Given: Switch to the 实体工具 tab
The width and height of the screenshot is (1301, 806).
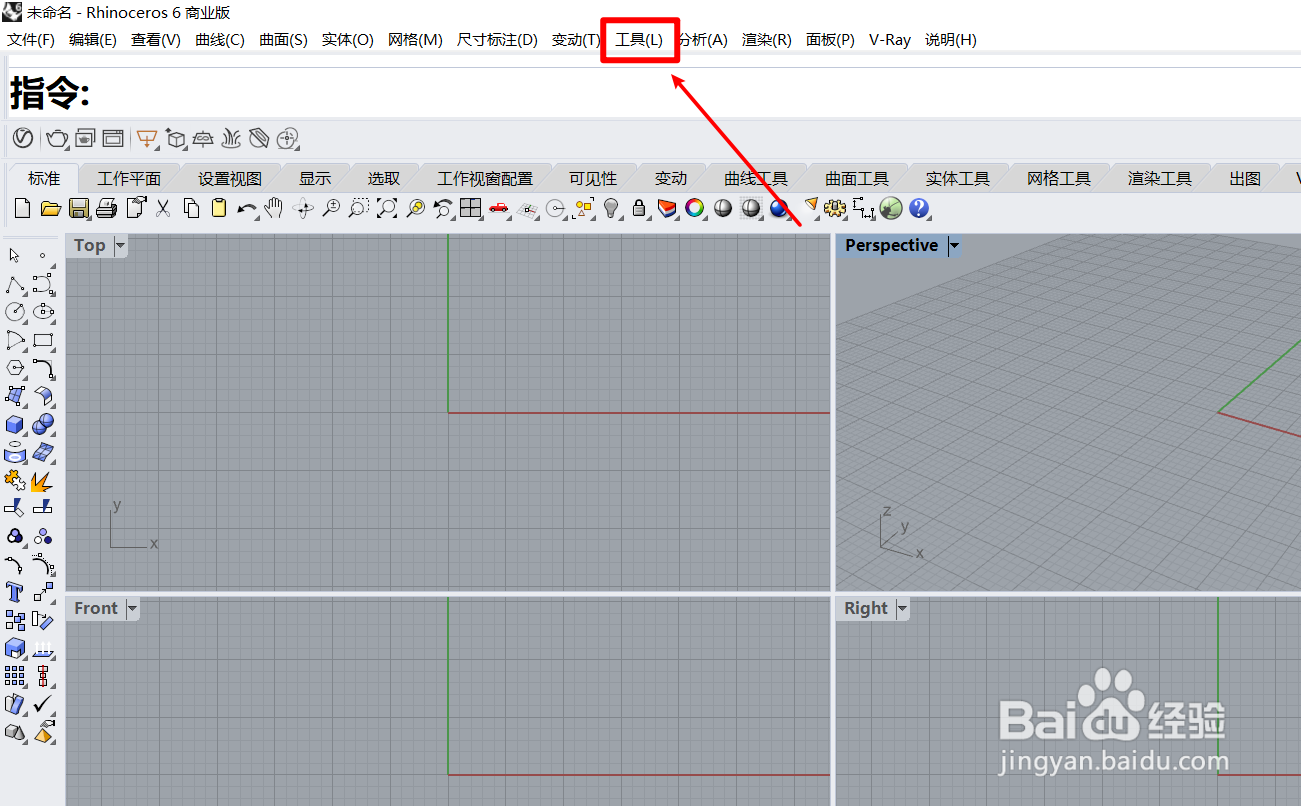Looking at the screenshot, I should (x=958, y=179).
